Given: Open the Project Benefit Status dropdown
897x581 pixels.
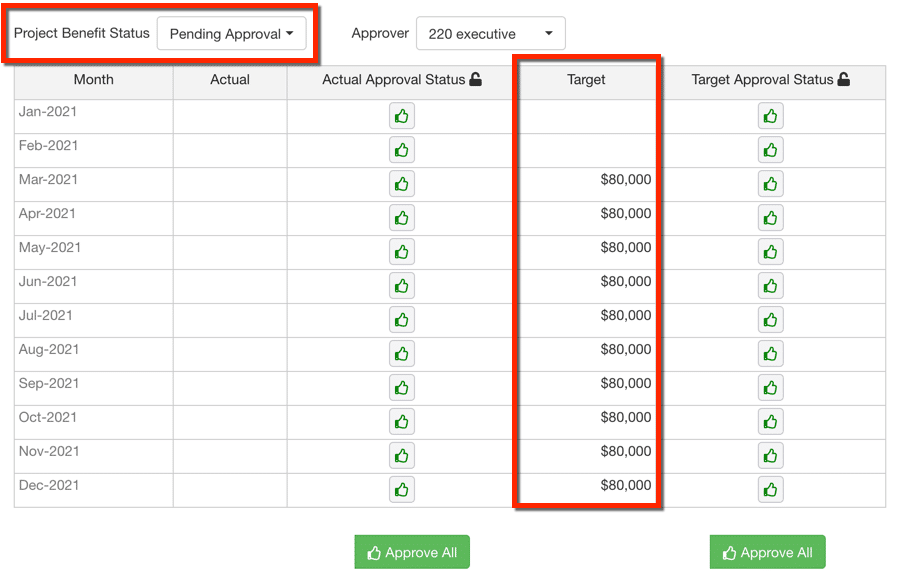Looking at the screenshot, I should coord(232,33).
